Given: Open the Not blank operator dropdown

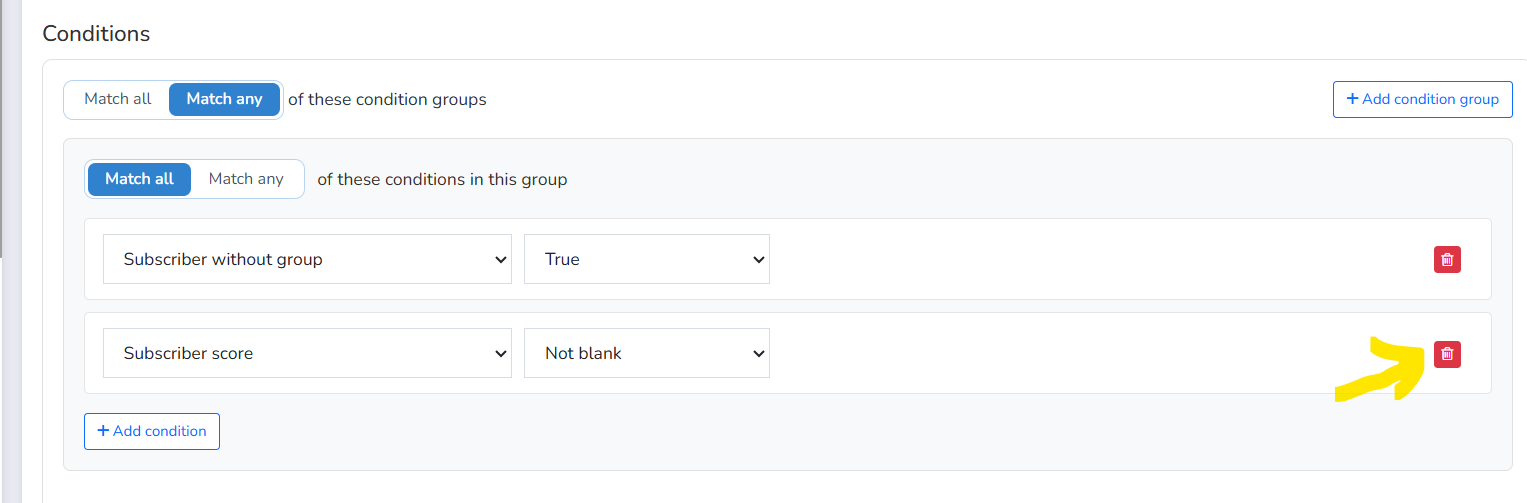Looking at the screenshot, I should tap(647, 353).
